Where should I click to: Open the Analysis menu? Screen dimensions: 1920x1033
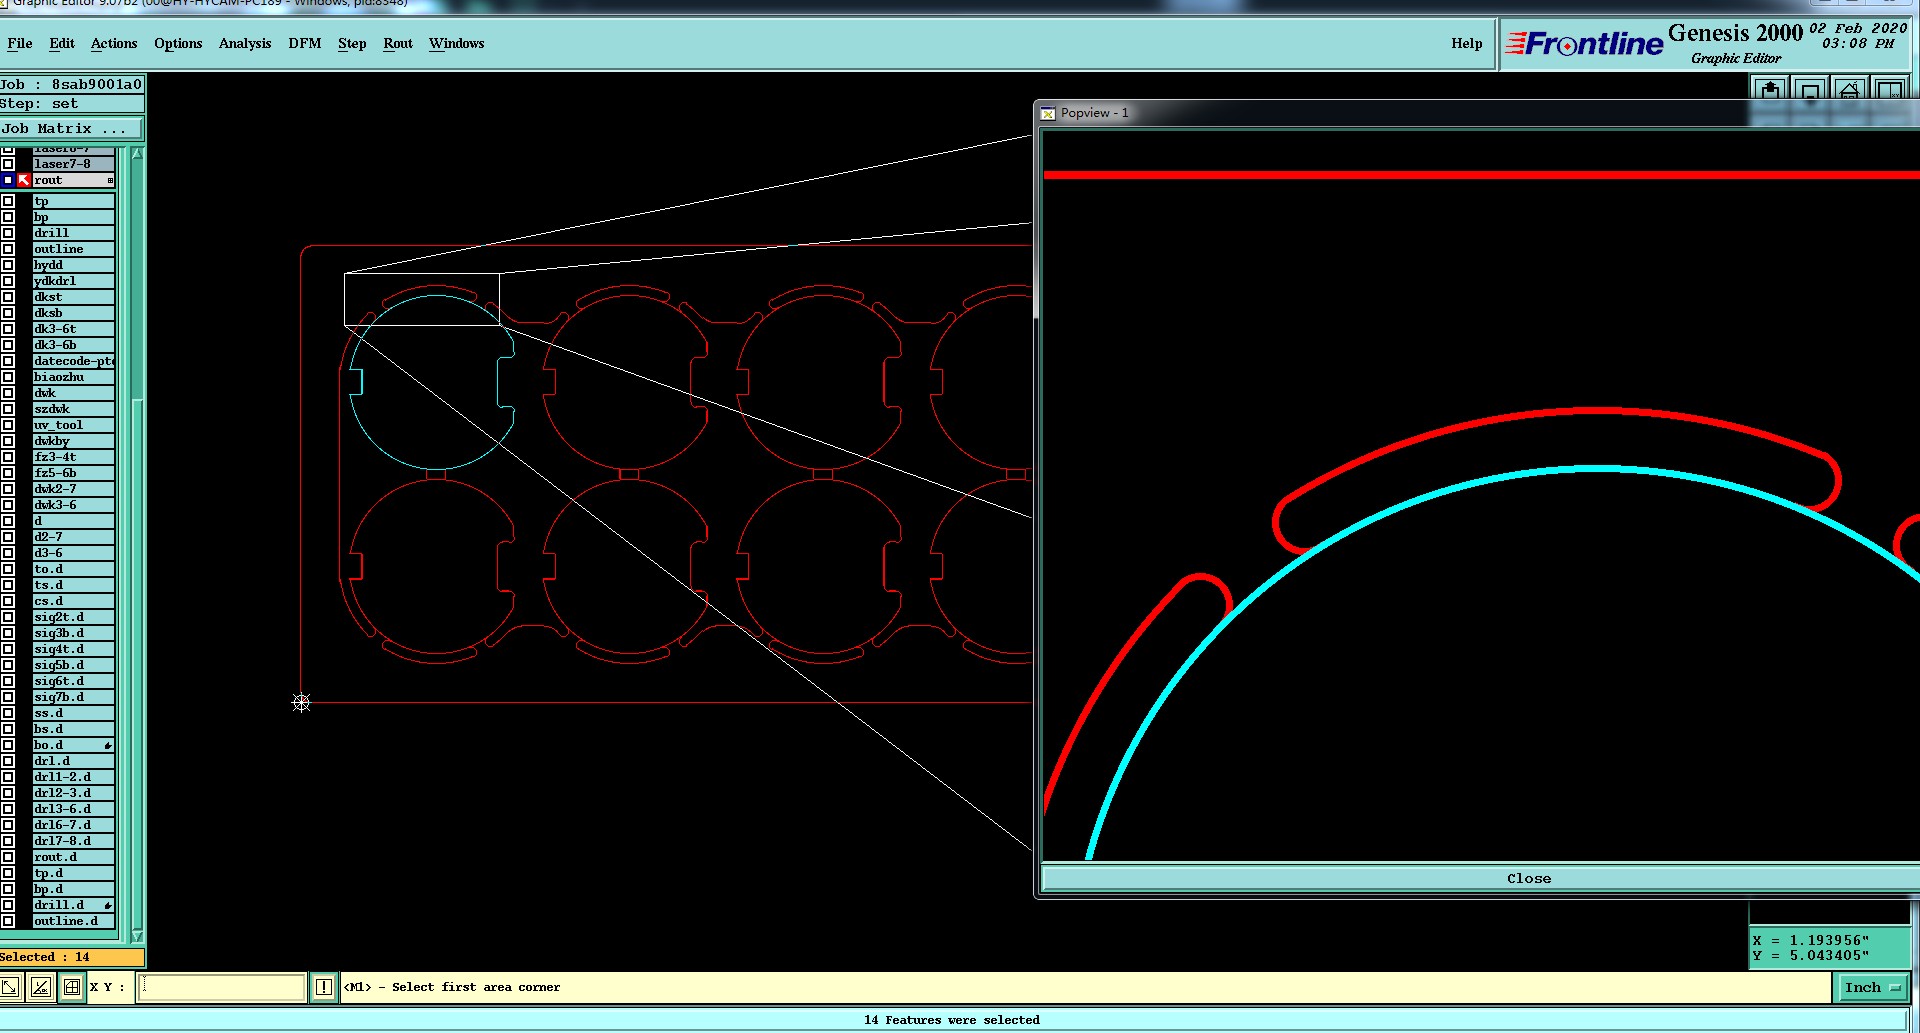pos(245,43)
